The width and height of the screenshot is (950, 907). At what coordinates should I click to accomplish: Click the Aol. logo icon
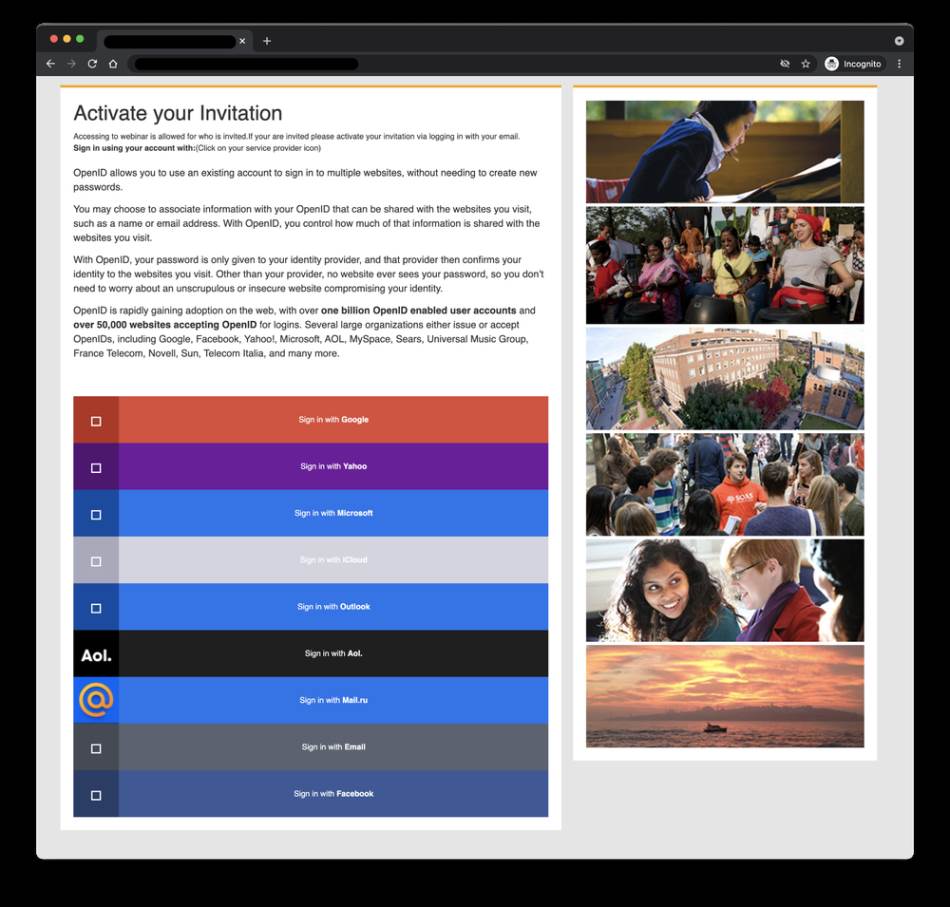pos(96,655)
